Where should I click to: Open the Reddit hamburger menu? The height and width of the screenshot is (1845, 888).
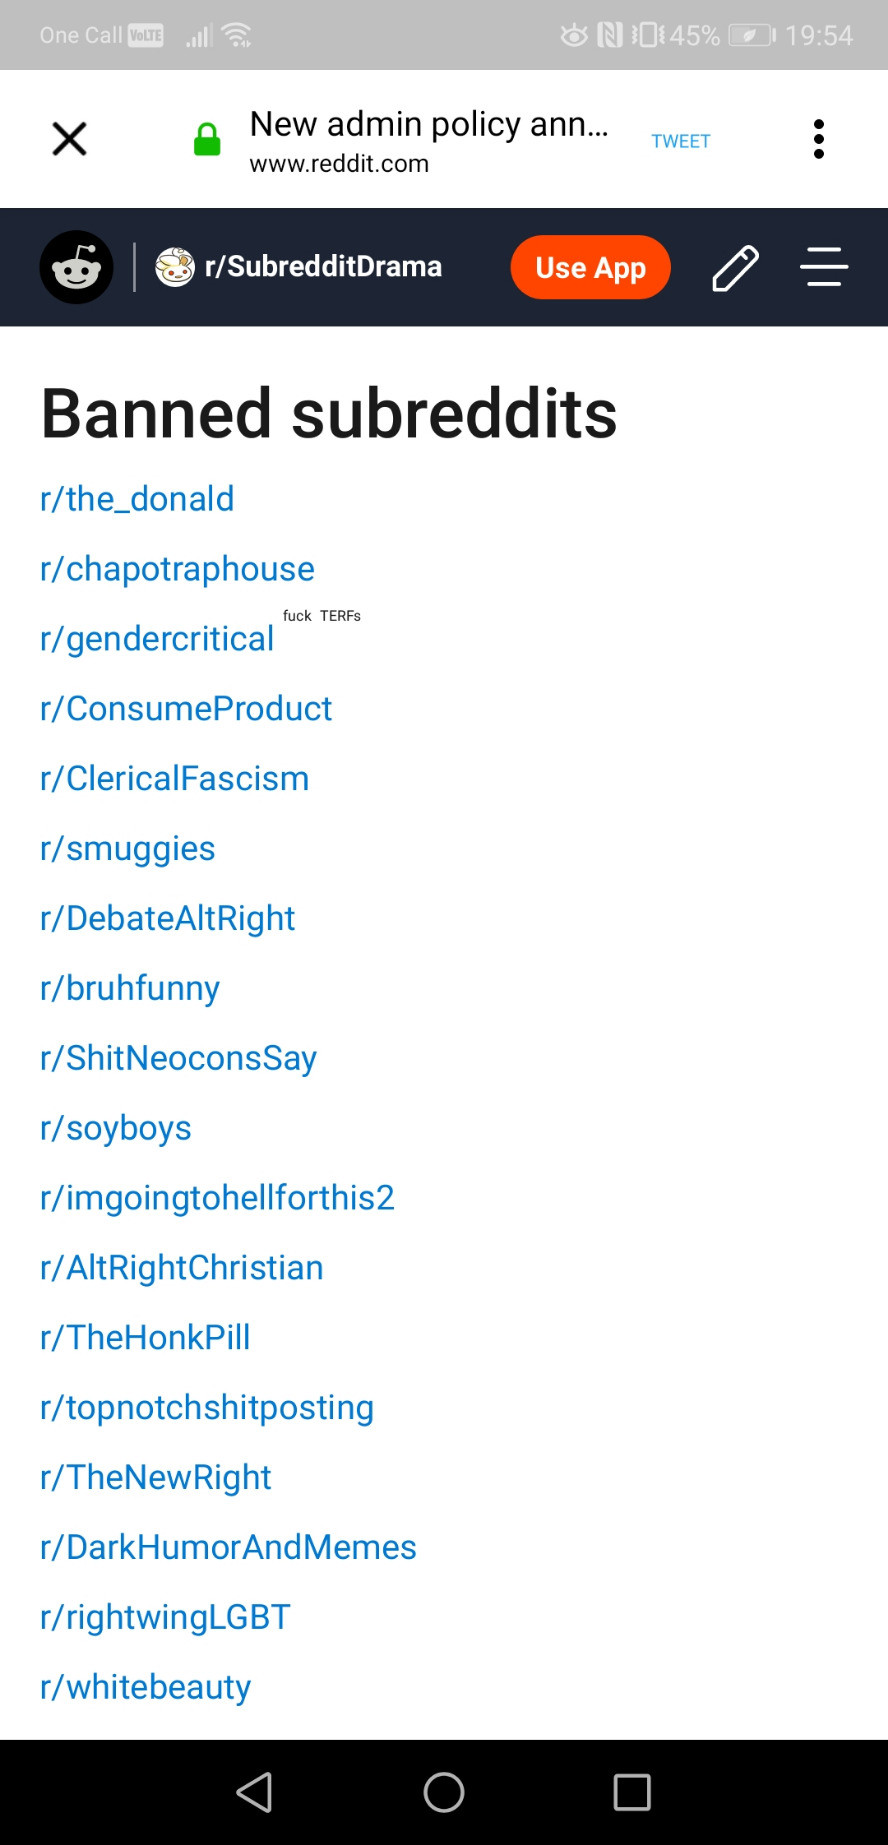point(824,267)
